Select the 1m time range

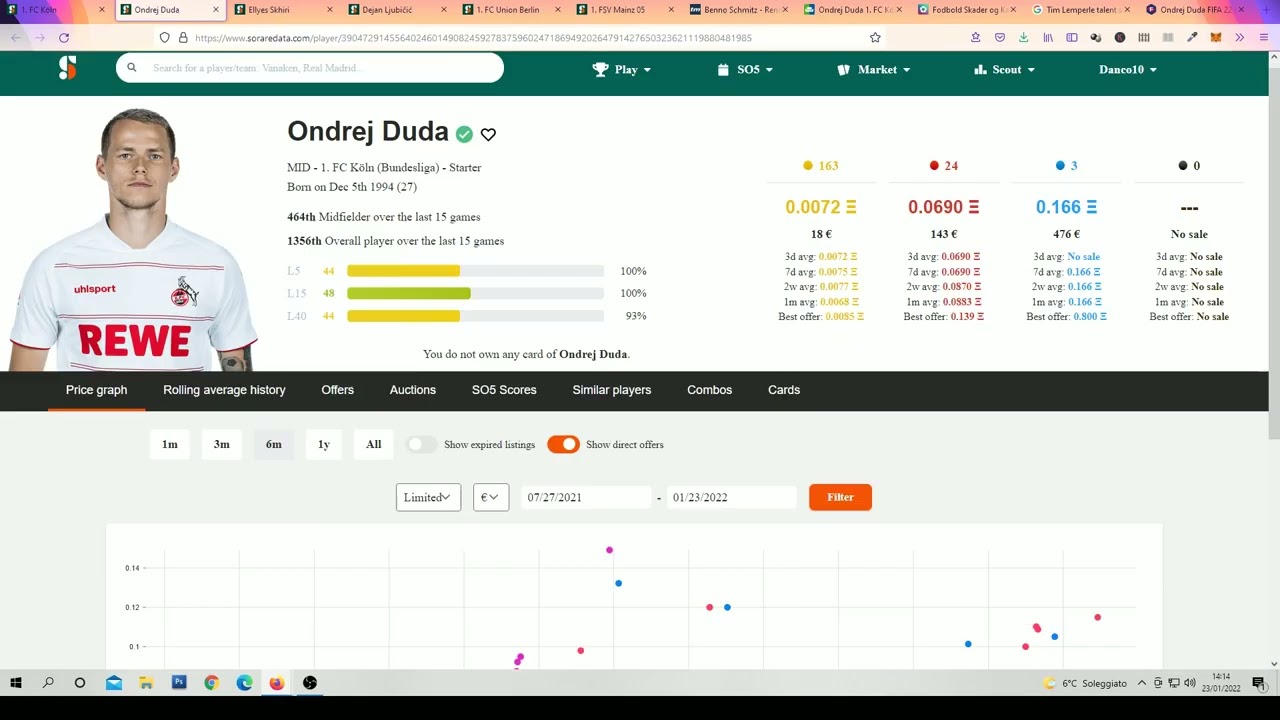[x=170, y=444]
